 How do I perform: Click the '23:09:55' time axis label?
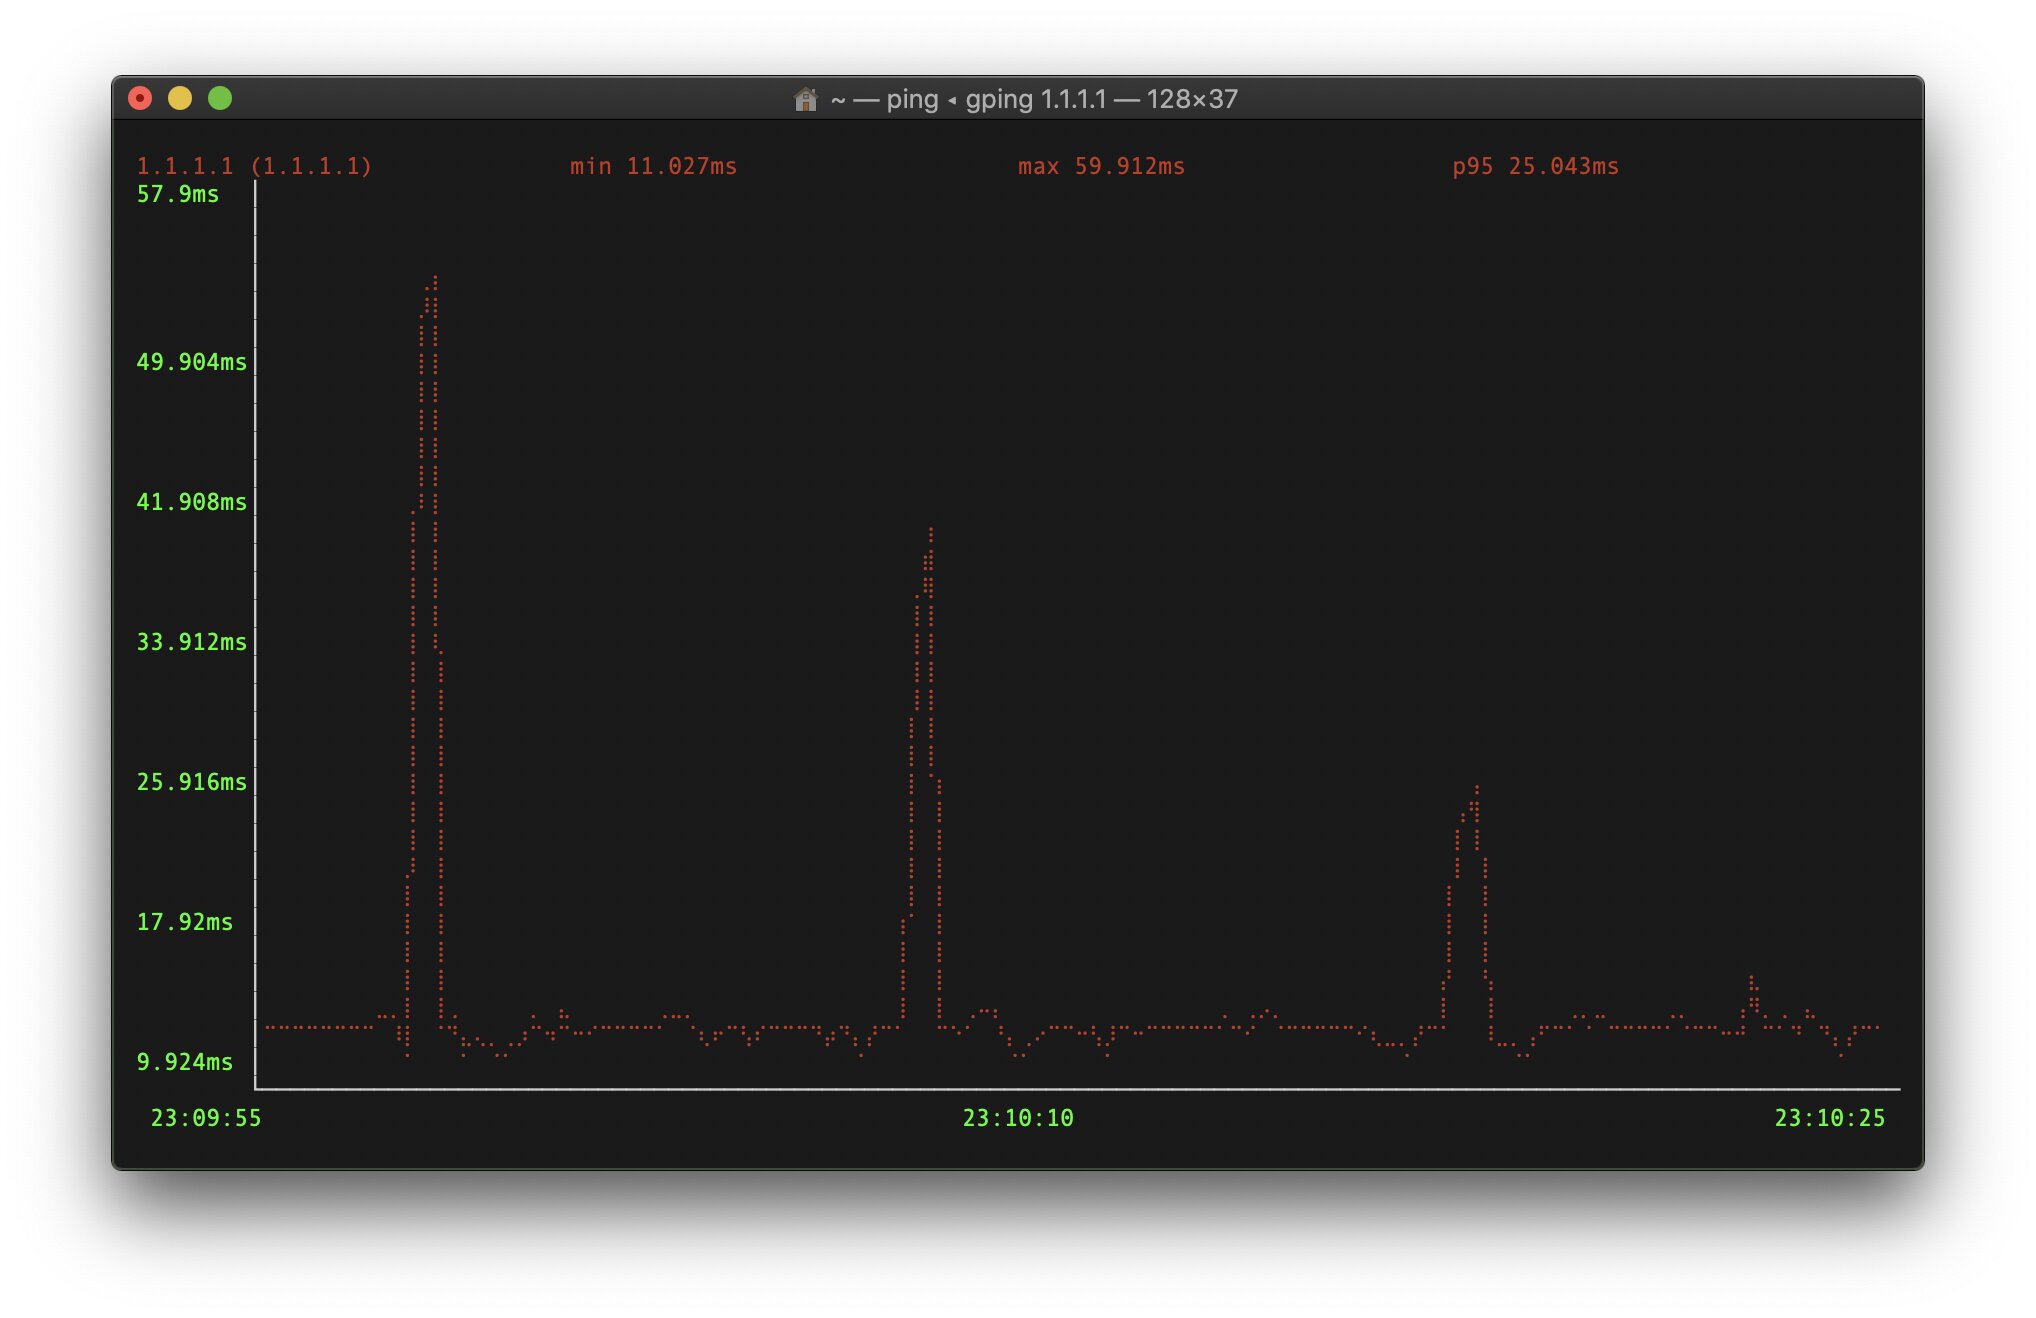[x=206, y=1118]
